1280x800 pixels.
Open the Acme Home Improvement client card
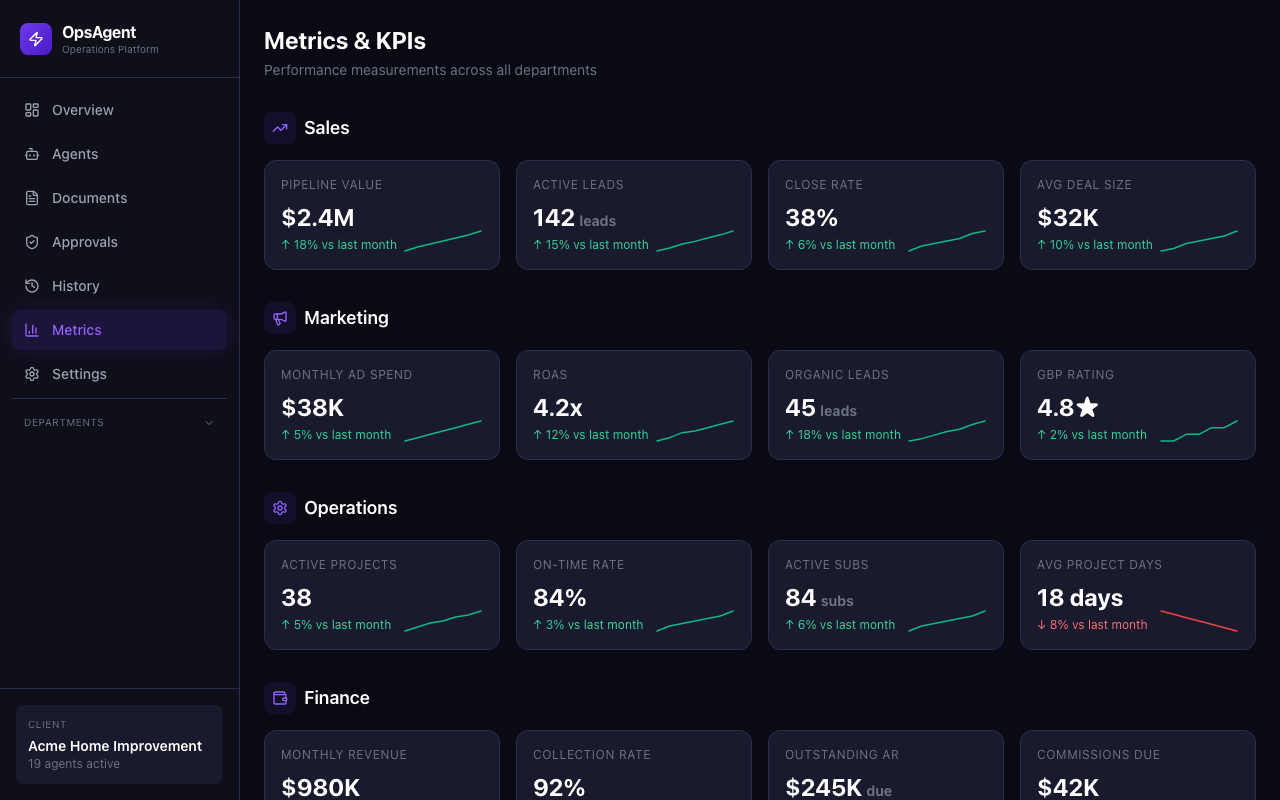[x=119, y=744]
